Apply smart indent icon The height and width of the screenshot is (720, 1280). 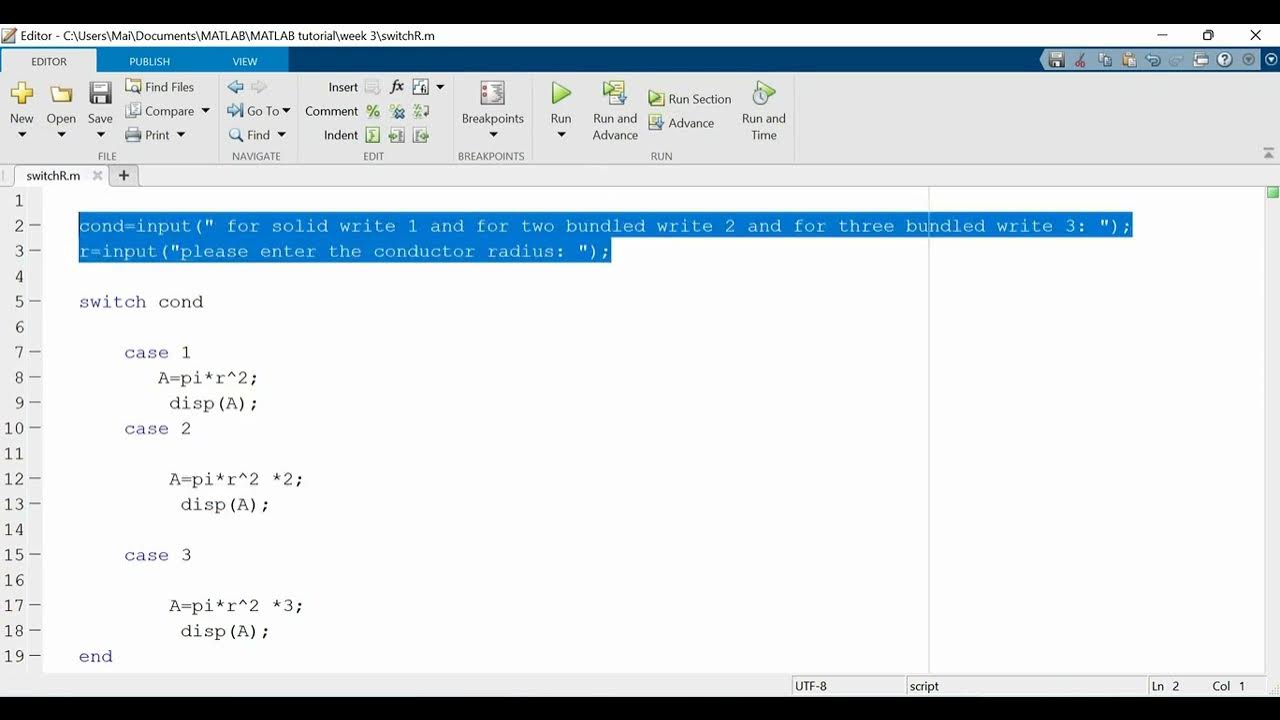[x=373, y=135]
